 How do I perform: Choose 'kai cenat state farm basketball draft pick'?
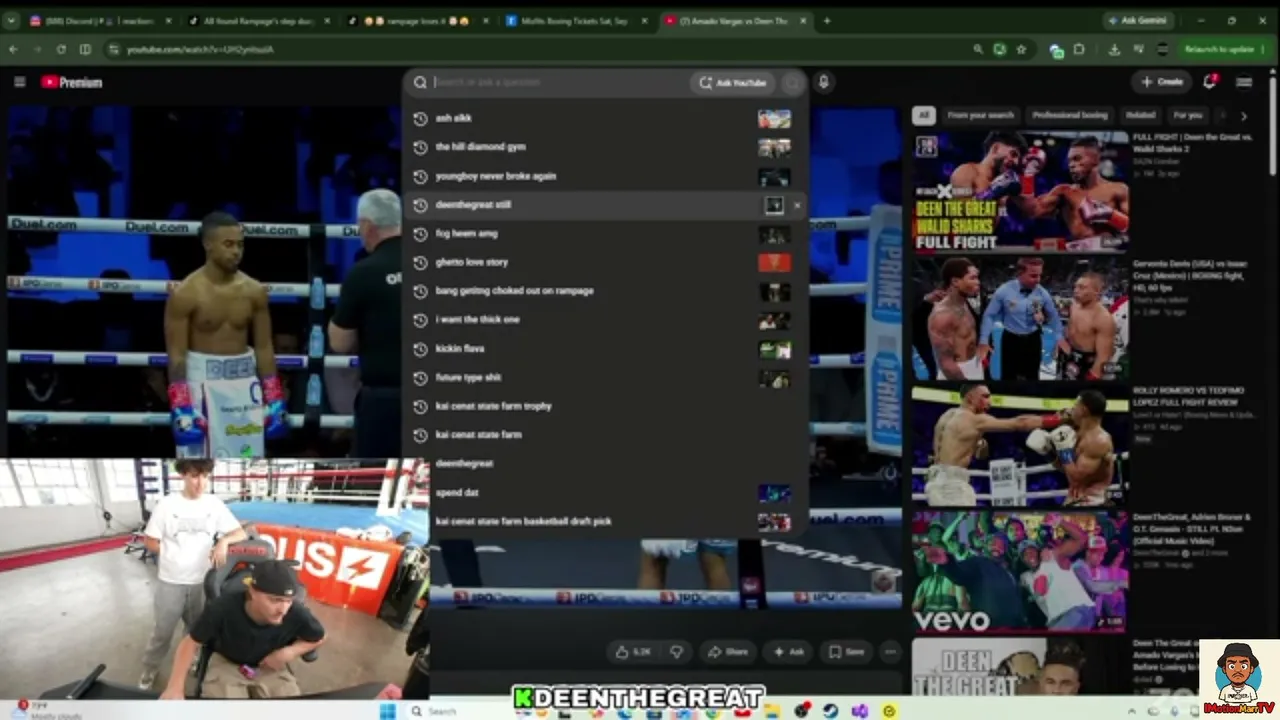click(606, 522)
